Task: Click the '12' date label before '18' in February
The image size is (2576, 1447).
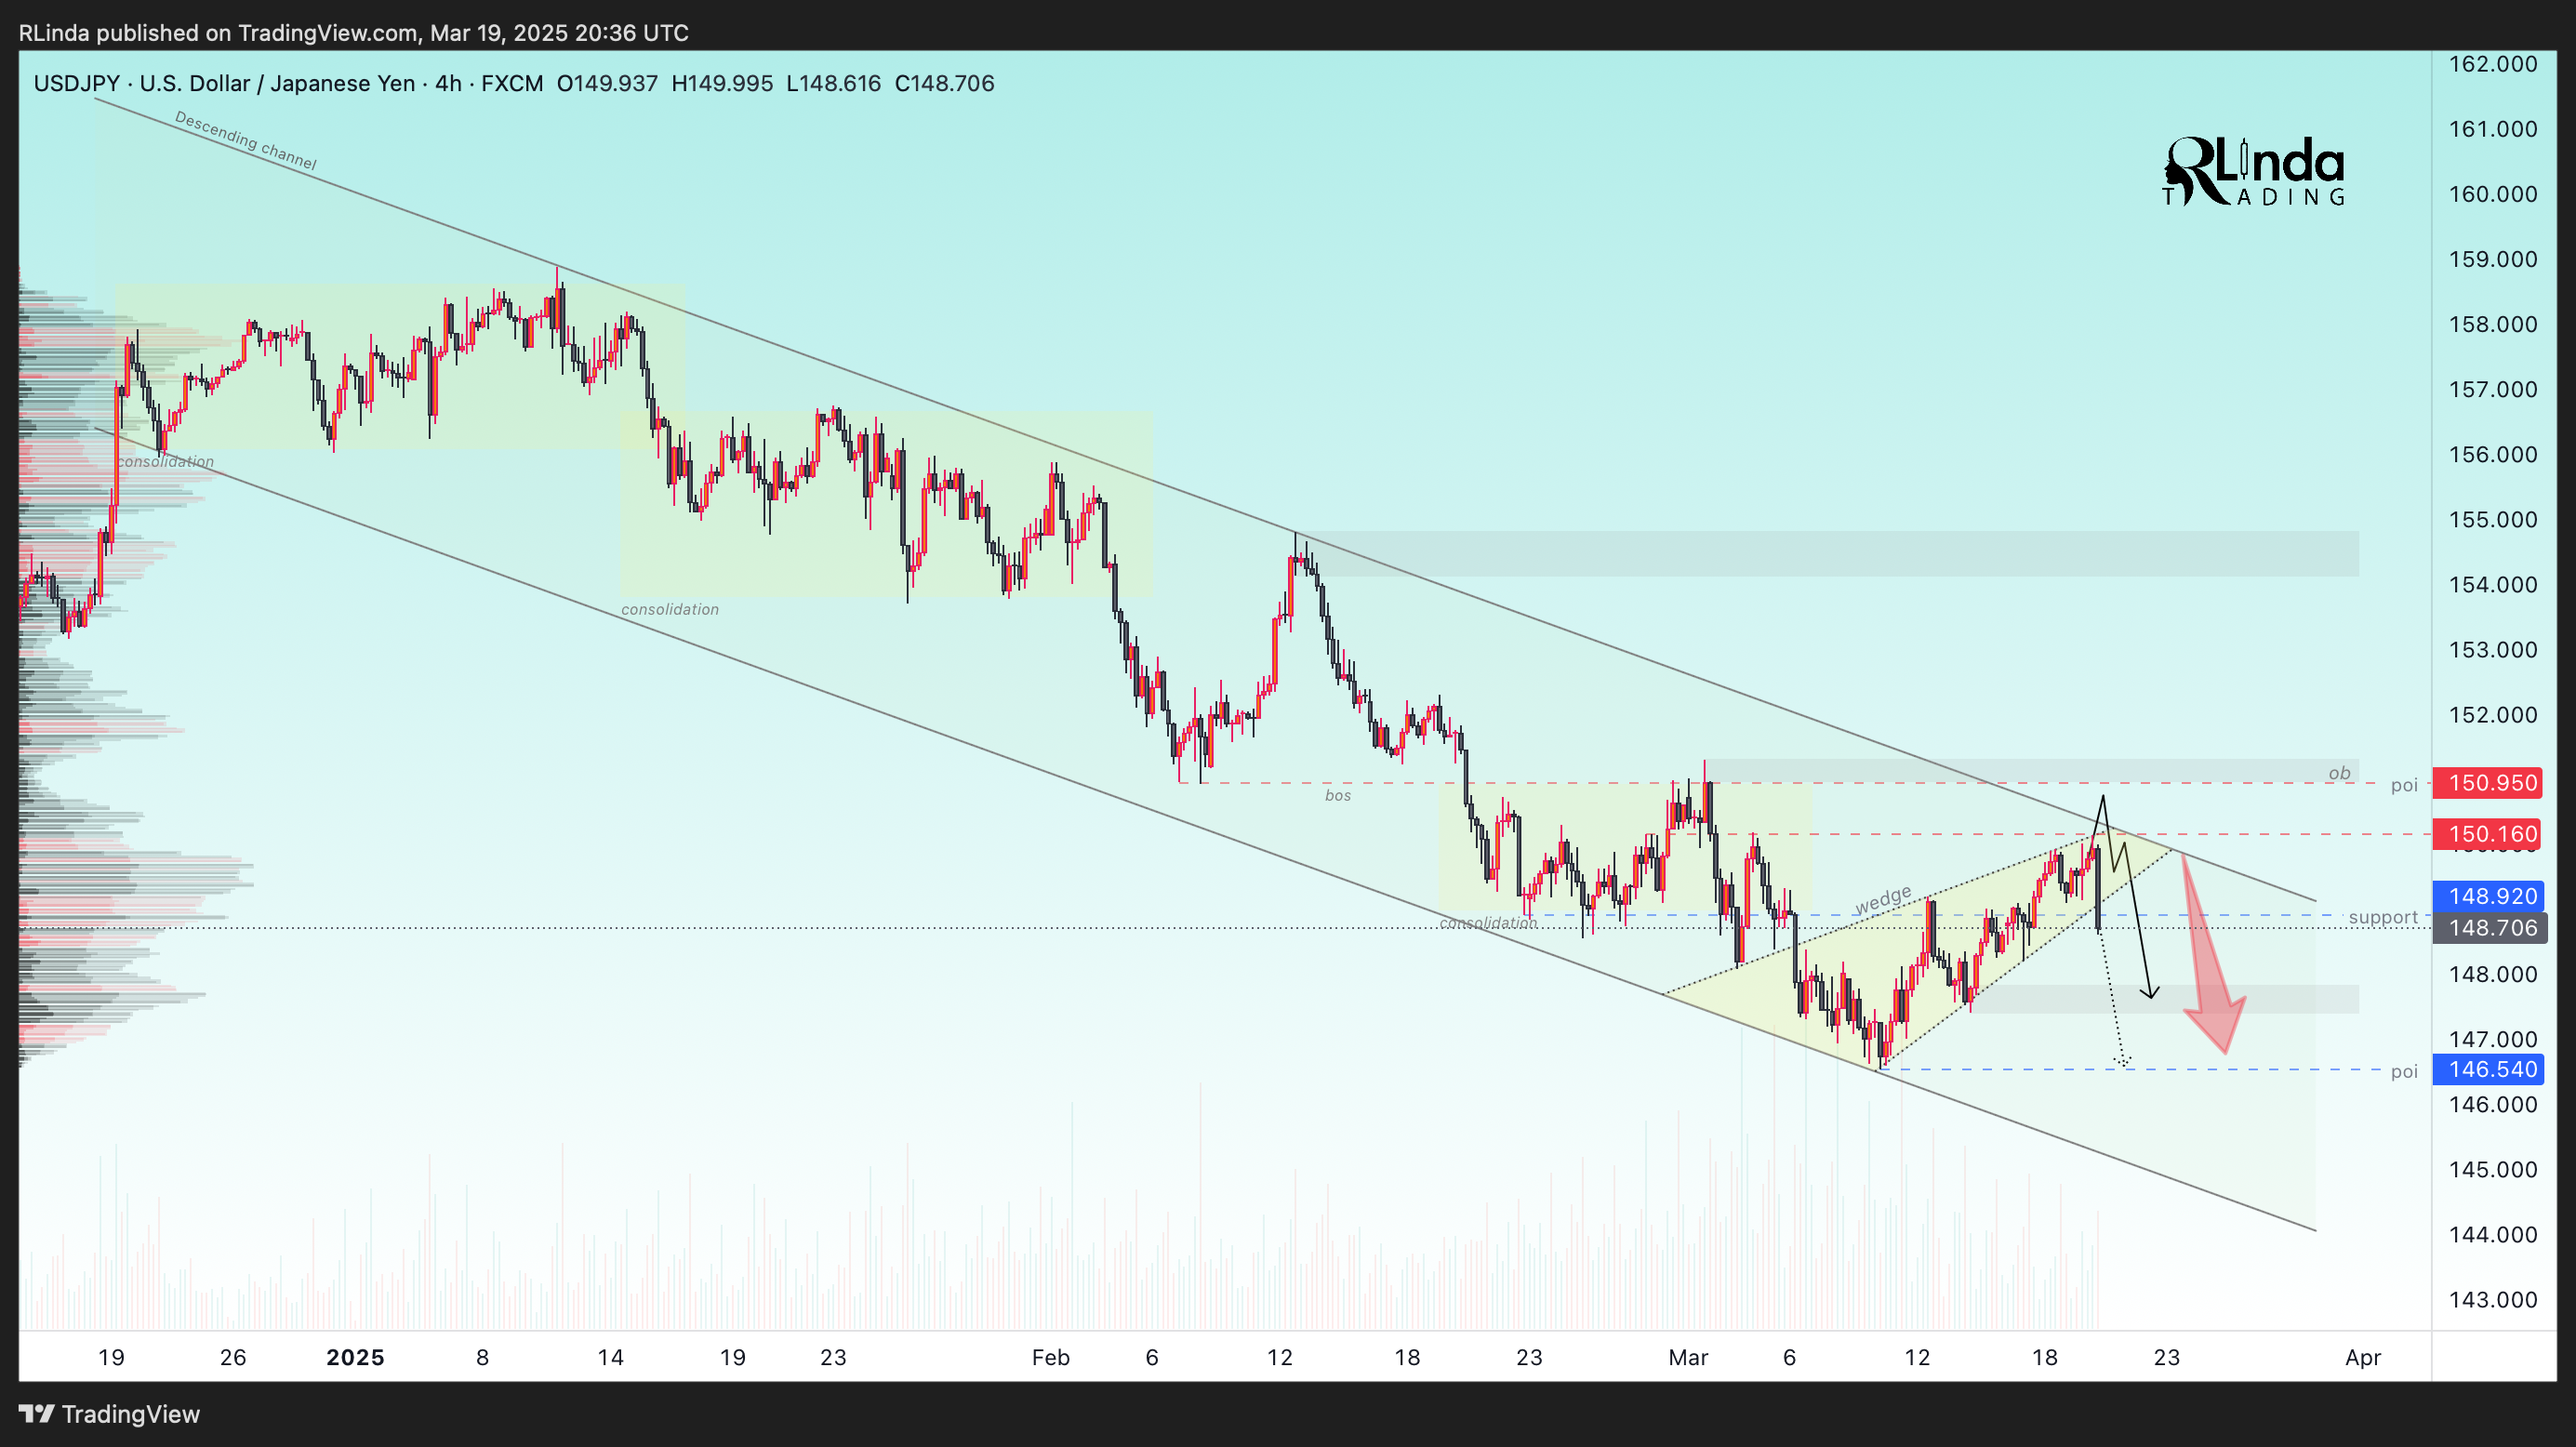Action: tap(1280, 1357)
